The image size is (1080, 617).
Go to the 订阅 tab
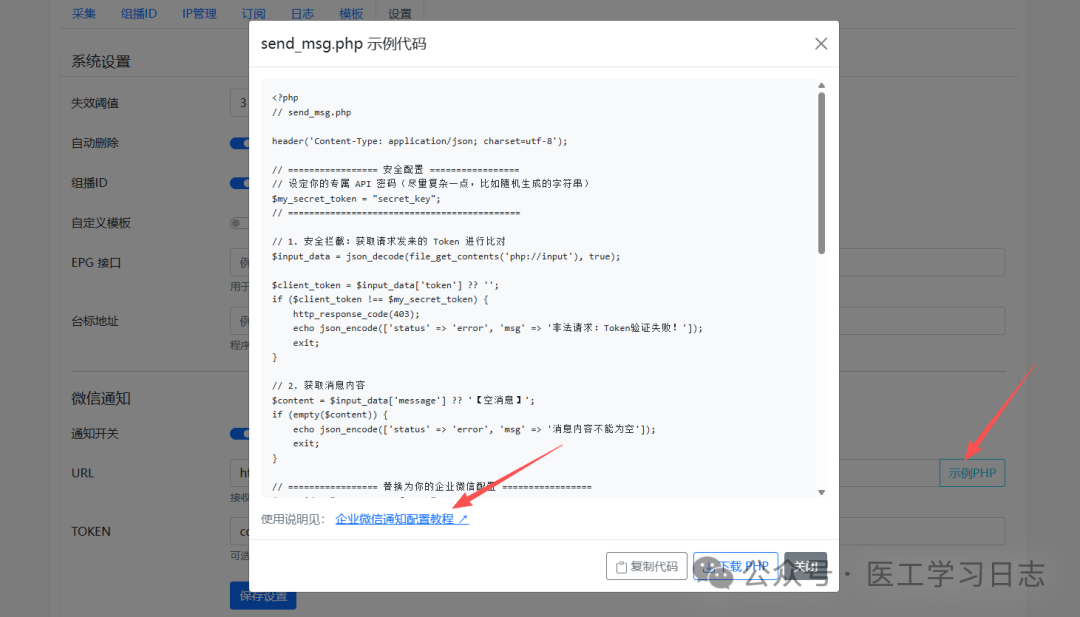coord(254,14)
